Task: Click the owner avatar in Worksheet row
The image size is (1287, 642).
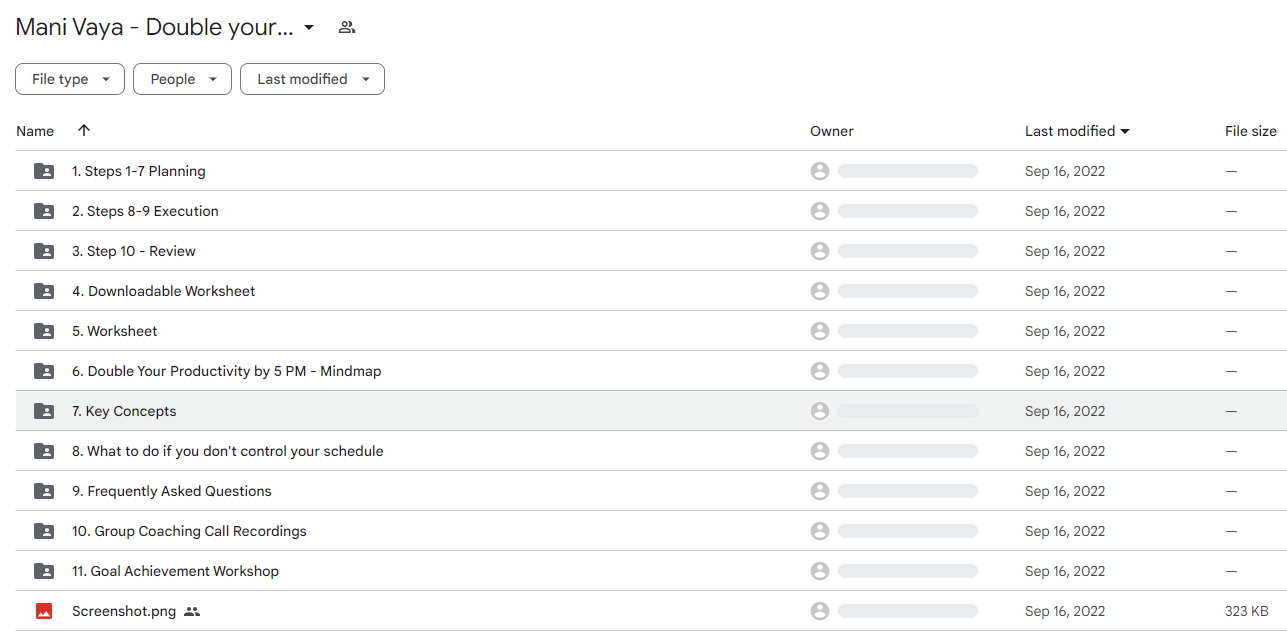Action: [820, 331]
